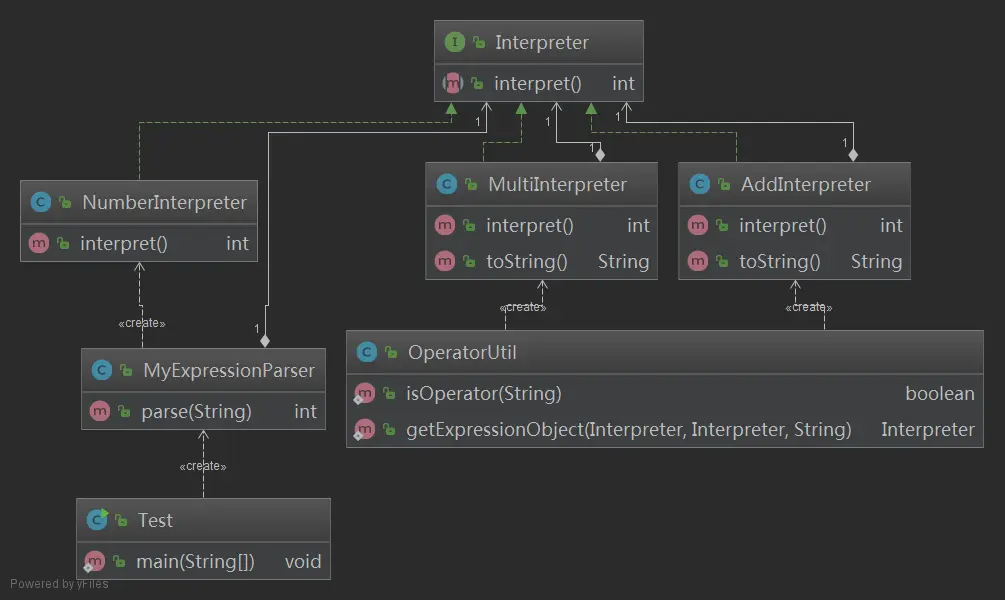Select the "void" return type of main
The width and height of the screenshot is (1005, 600).
[303, 562]
